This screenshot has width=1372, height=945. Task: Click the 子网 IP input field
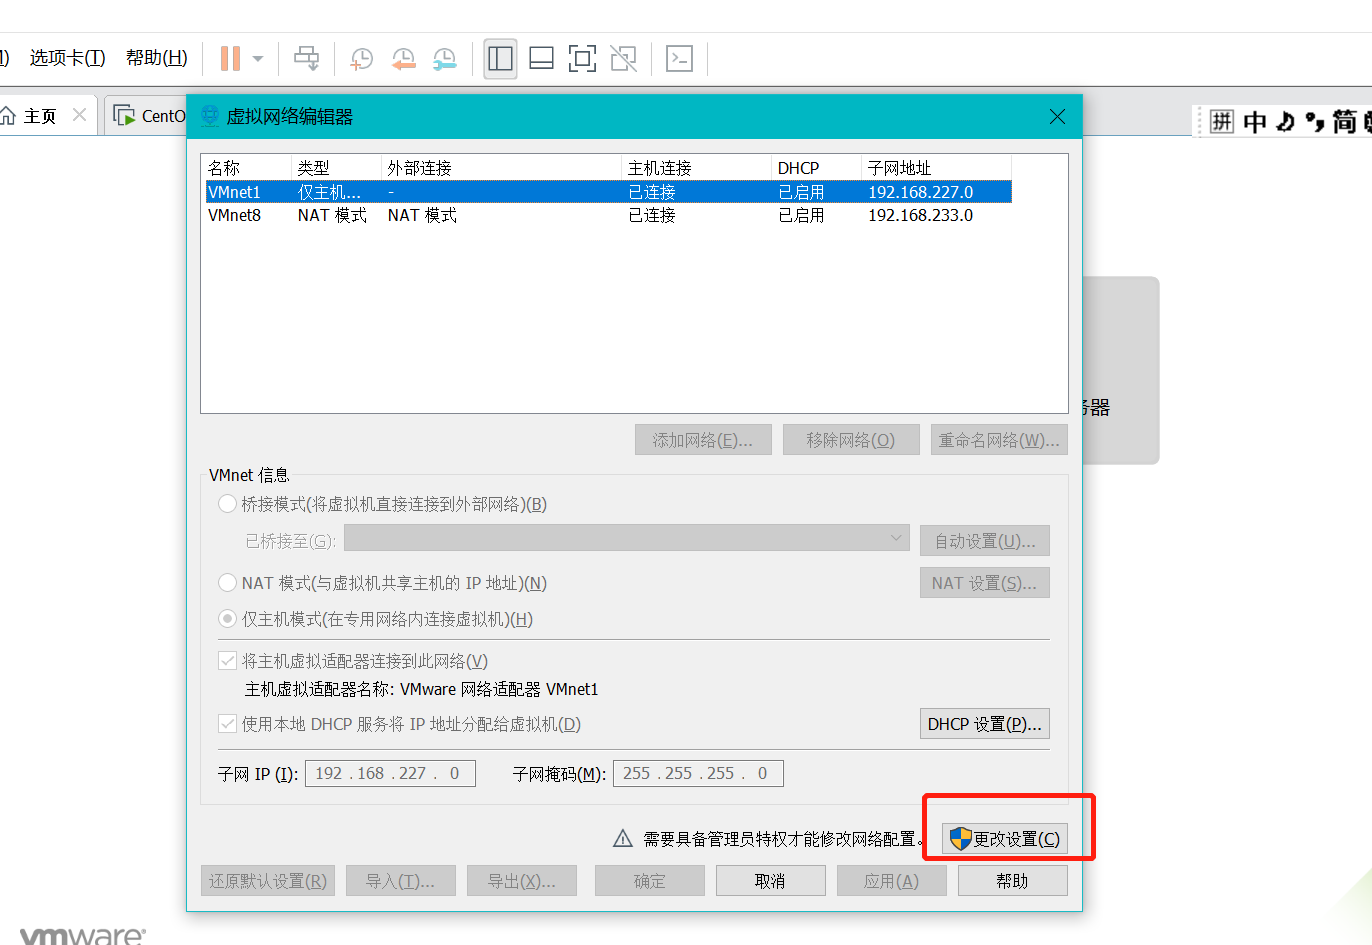pos(391,773)
